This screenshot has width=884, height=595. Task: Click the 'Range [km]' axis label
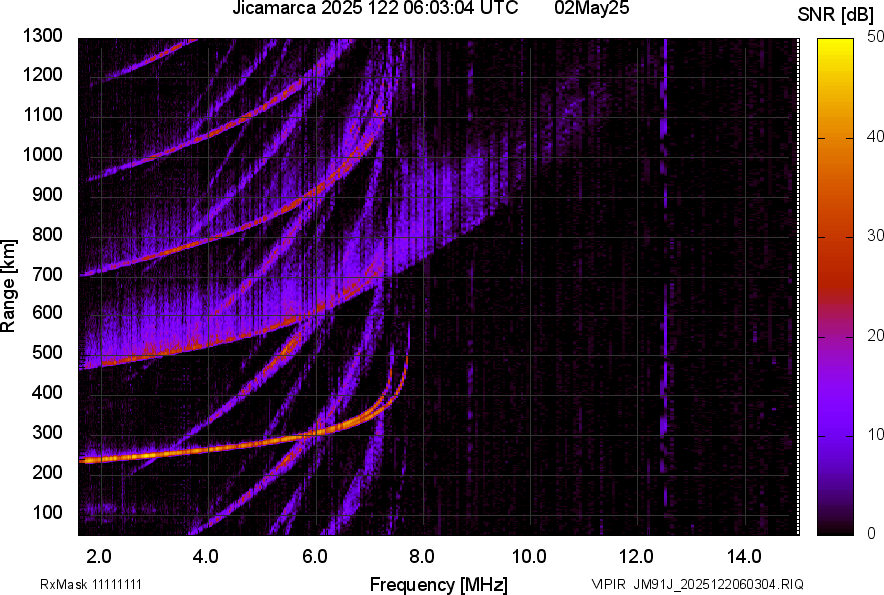(x=8, y=286)
